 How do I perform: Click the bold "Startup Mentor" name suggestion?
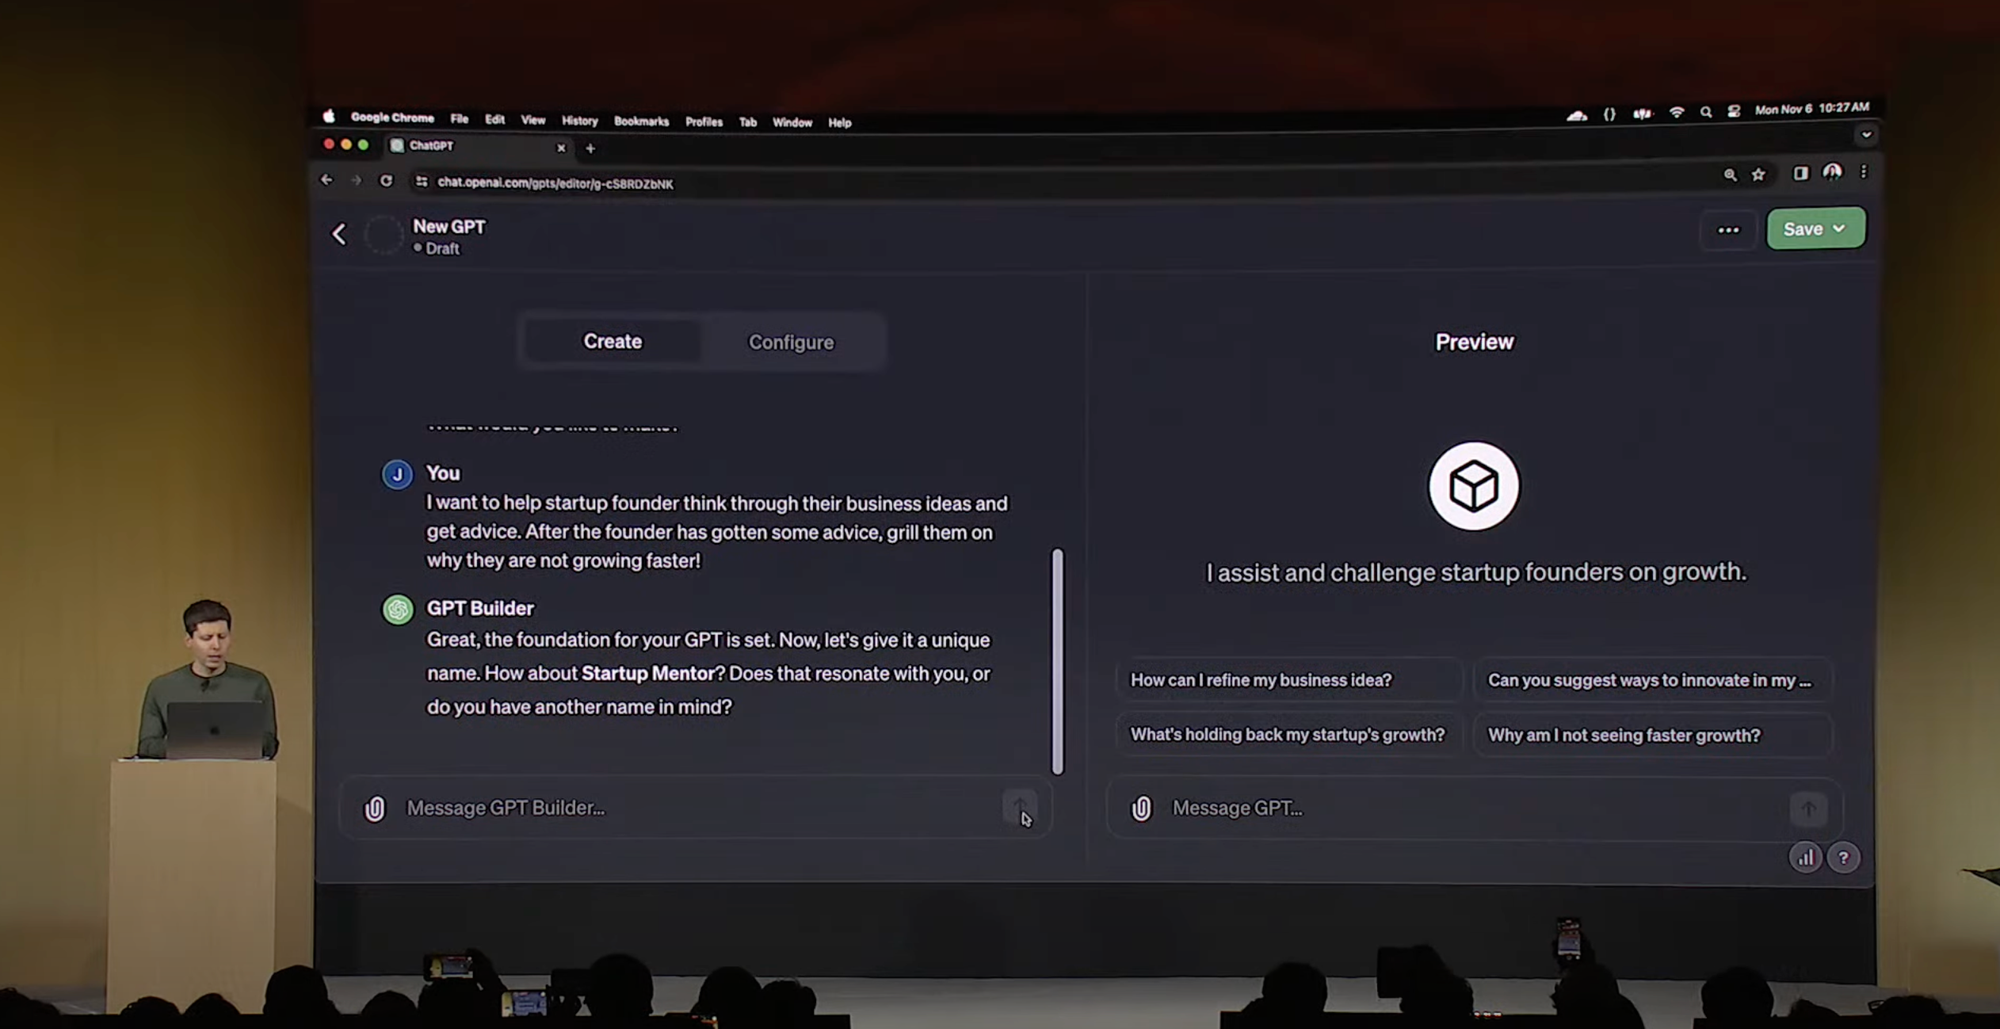[x=648, y=673]
